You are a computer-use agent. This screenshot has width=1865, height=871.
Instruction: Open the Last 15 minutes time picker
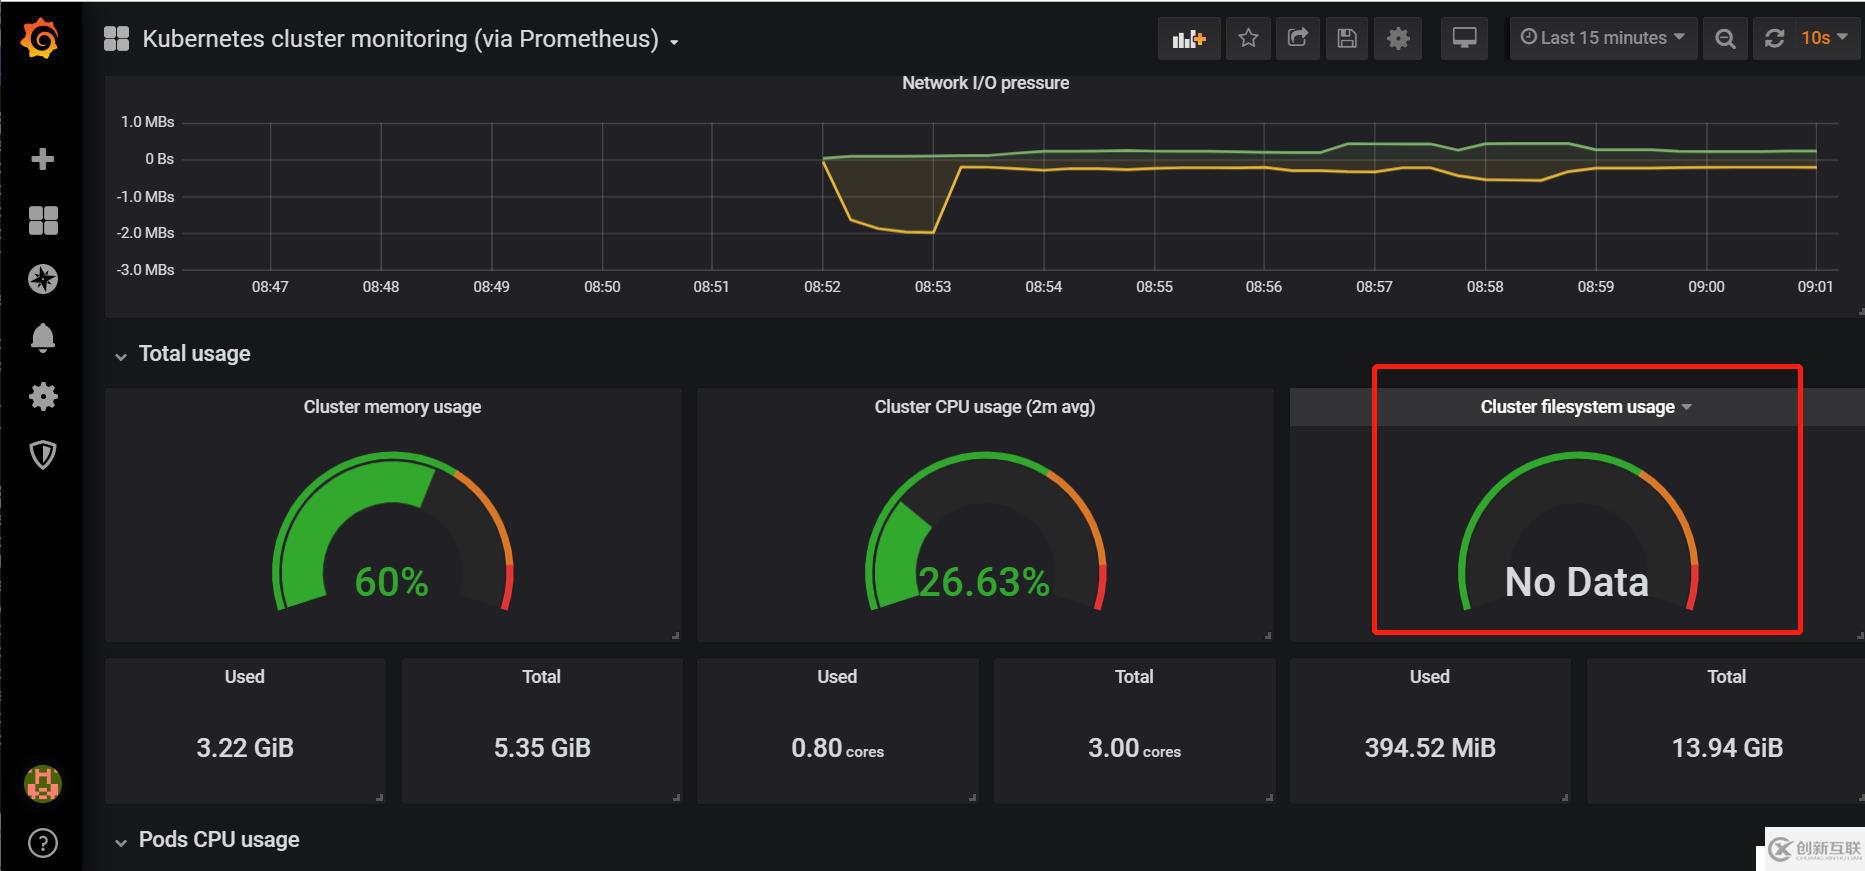(x=1603, y=38)
